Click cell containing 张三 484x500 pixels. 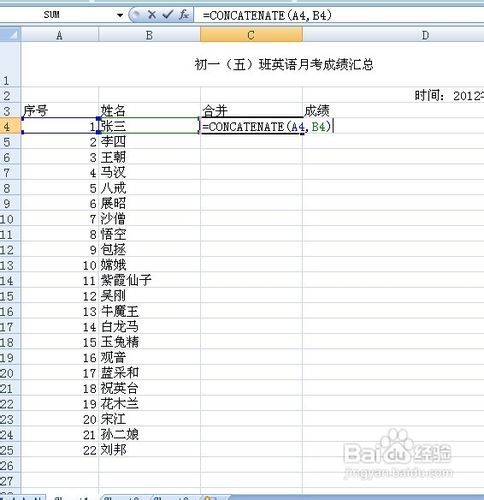pos(149,126)
